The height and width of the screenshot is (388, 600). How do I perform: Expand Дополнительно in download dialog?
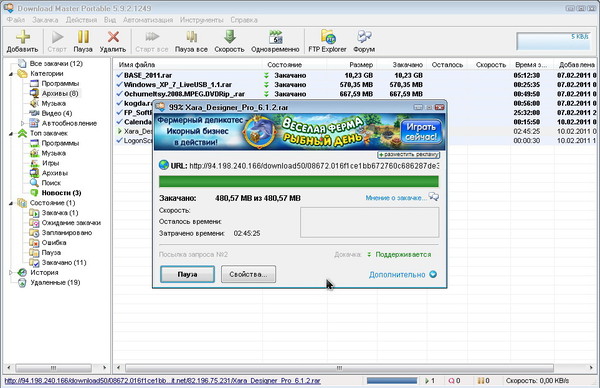403,274
